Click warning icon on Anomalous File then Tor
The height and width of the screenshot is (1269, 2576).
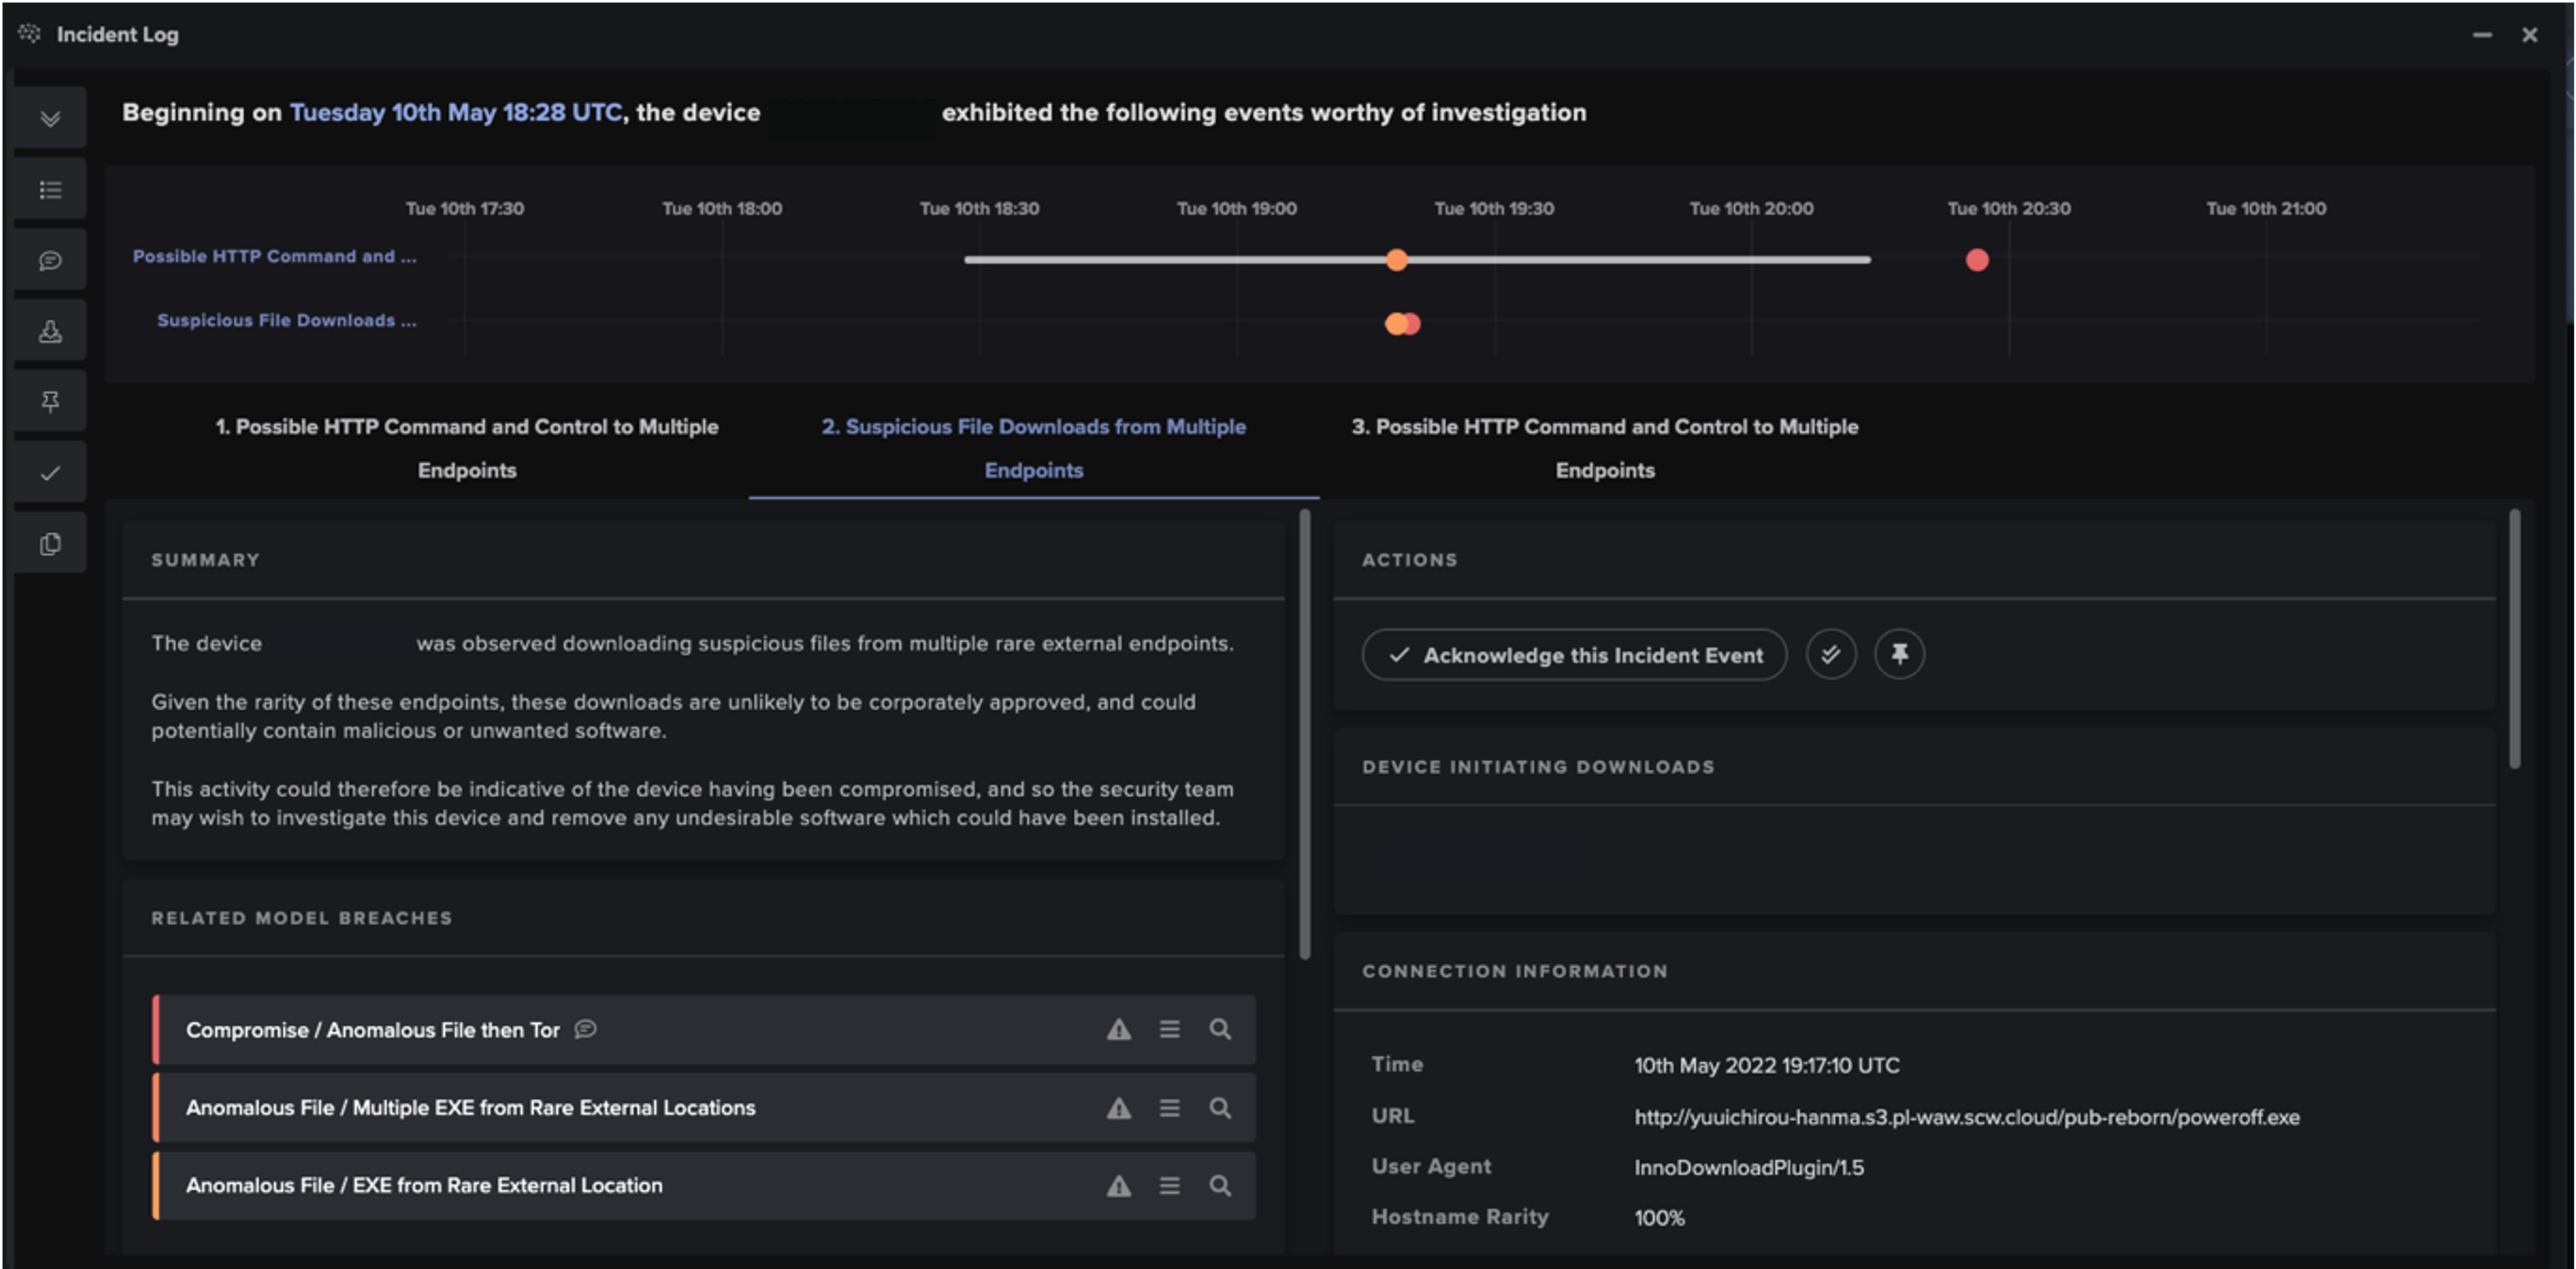tap(1118, 1029)
